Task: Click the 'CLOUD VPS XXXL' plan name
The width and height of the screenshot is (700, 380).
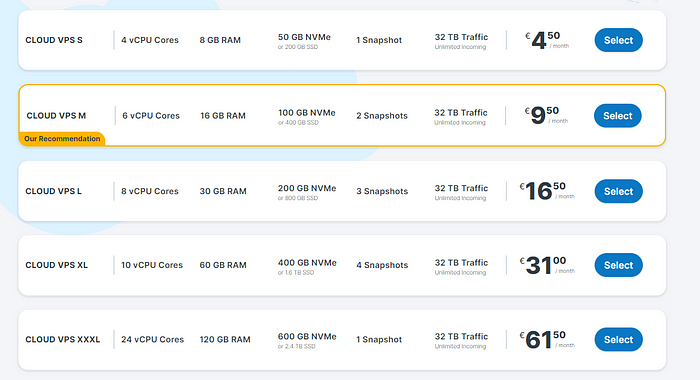Action: [62, 339]
